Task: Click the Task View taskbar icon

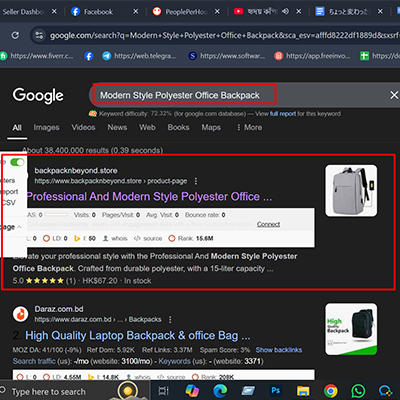Action: 163,391
